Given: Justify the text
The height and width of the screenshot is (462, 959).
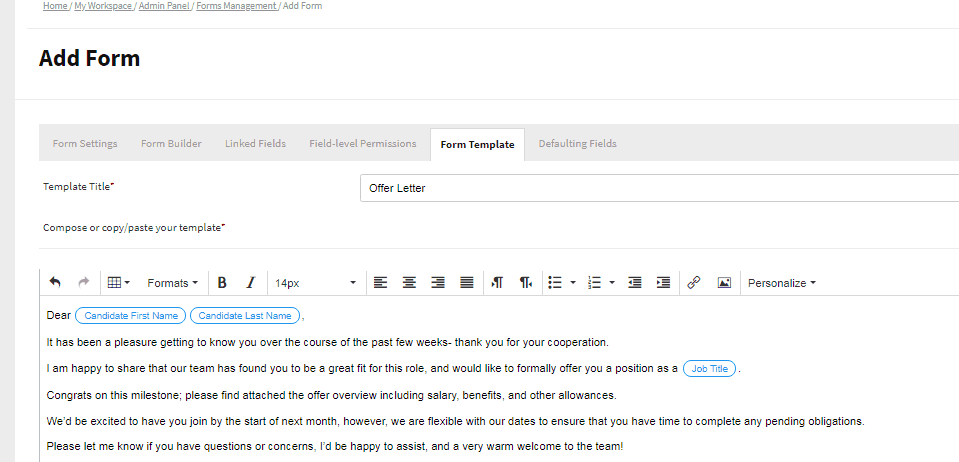Looking at the screenshot, I should click(467, 283).
